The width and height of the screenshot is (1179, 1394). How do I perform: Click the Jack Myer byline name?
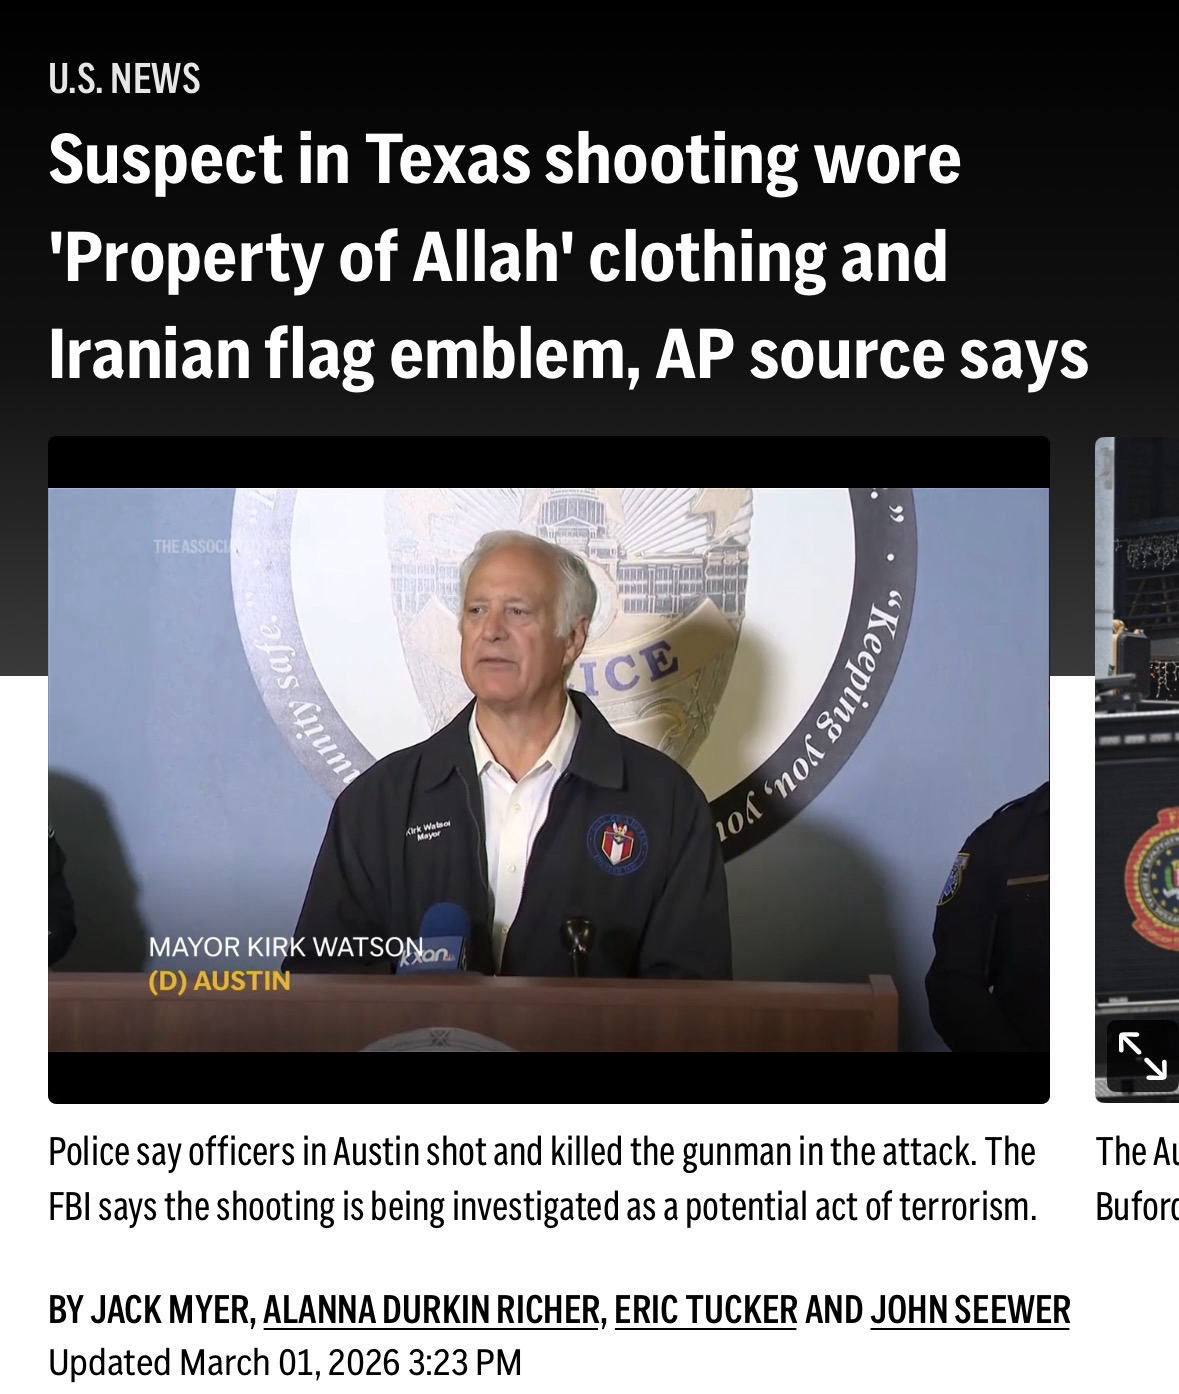pyautogui.click(x=173, y=1310)
